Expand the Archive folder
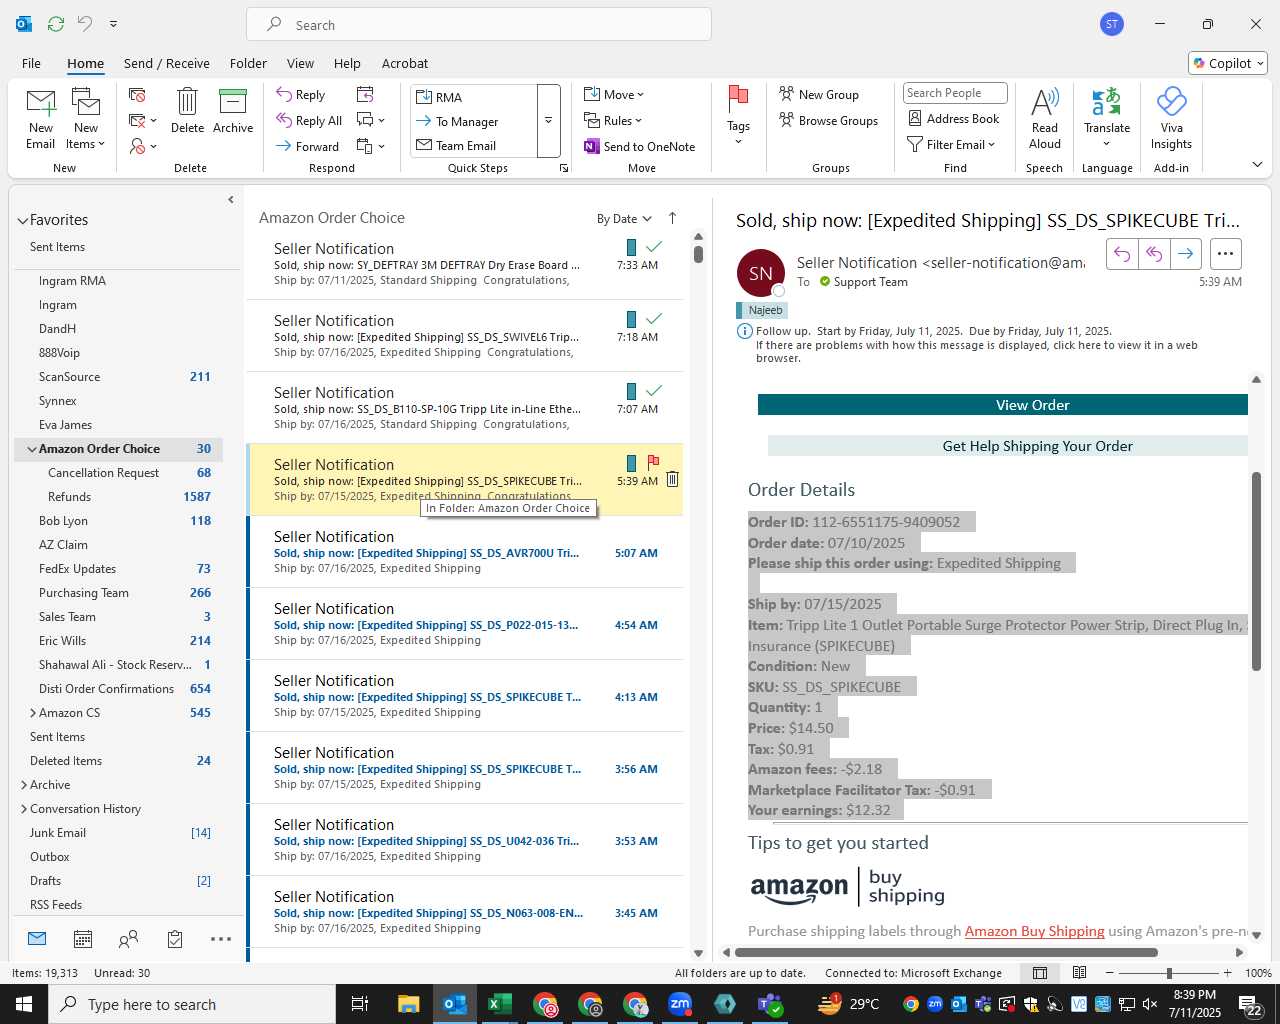The height and width of the screenshot is (1024, 1280). [x=23, y=785]
